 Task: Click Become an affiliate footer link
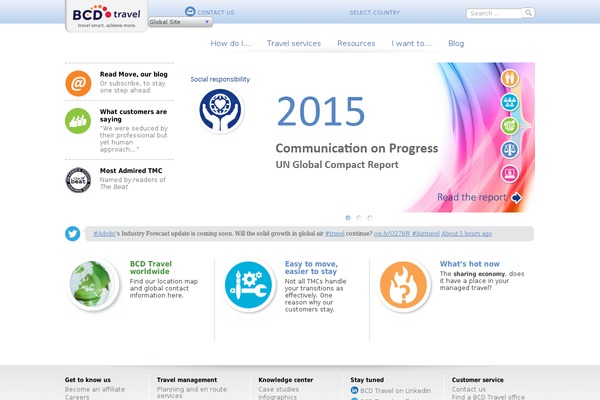(95, 389)
